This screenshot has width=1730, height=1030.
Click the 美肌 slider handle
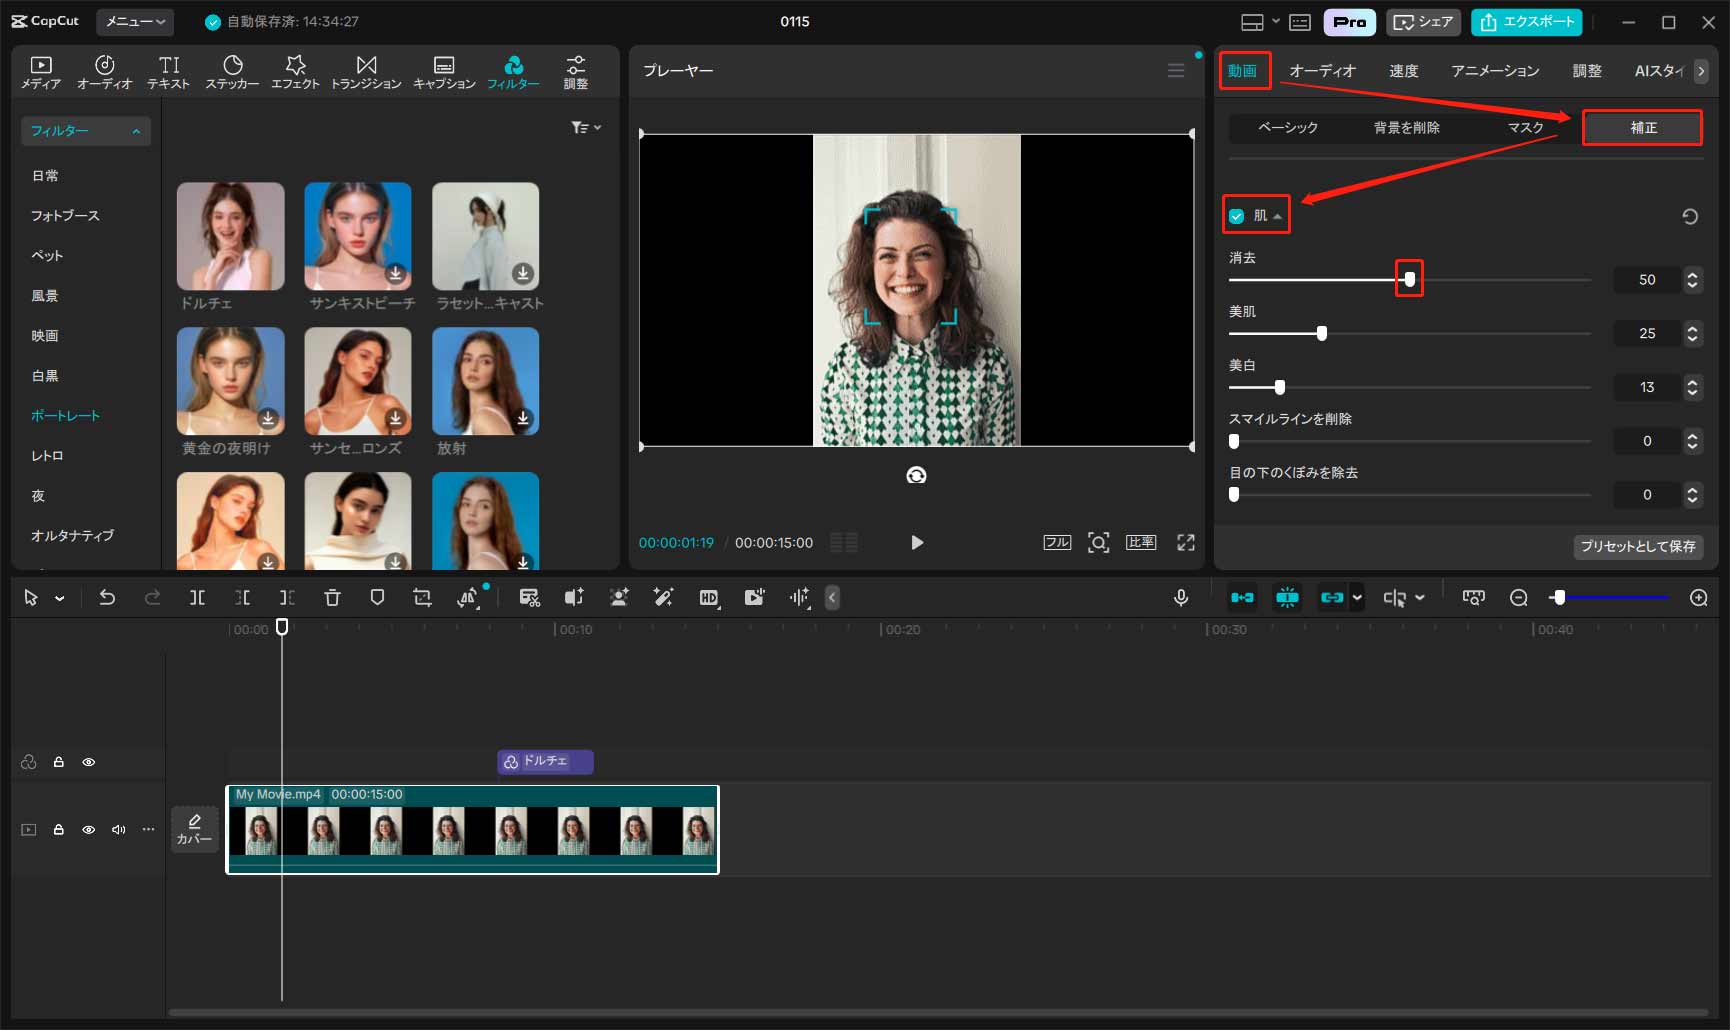click(x=1322, y=333)
